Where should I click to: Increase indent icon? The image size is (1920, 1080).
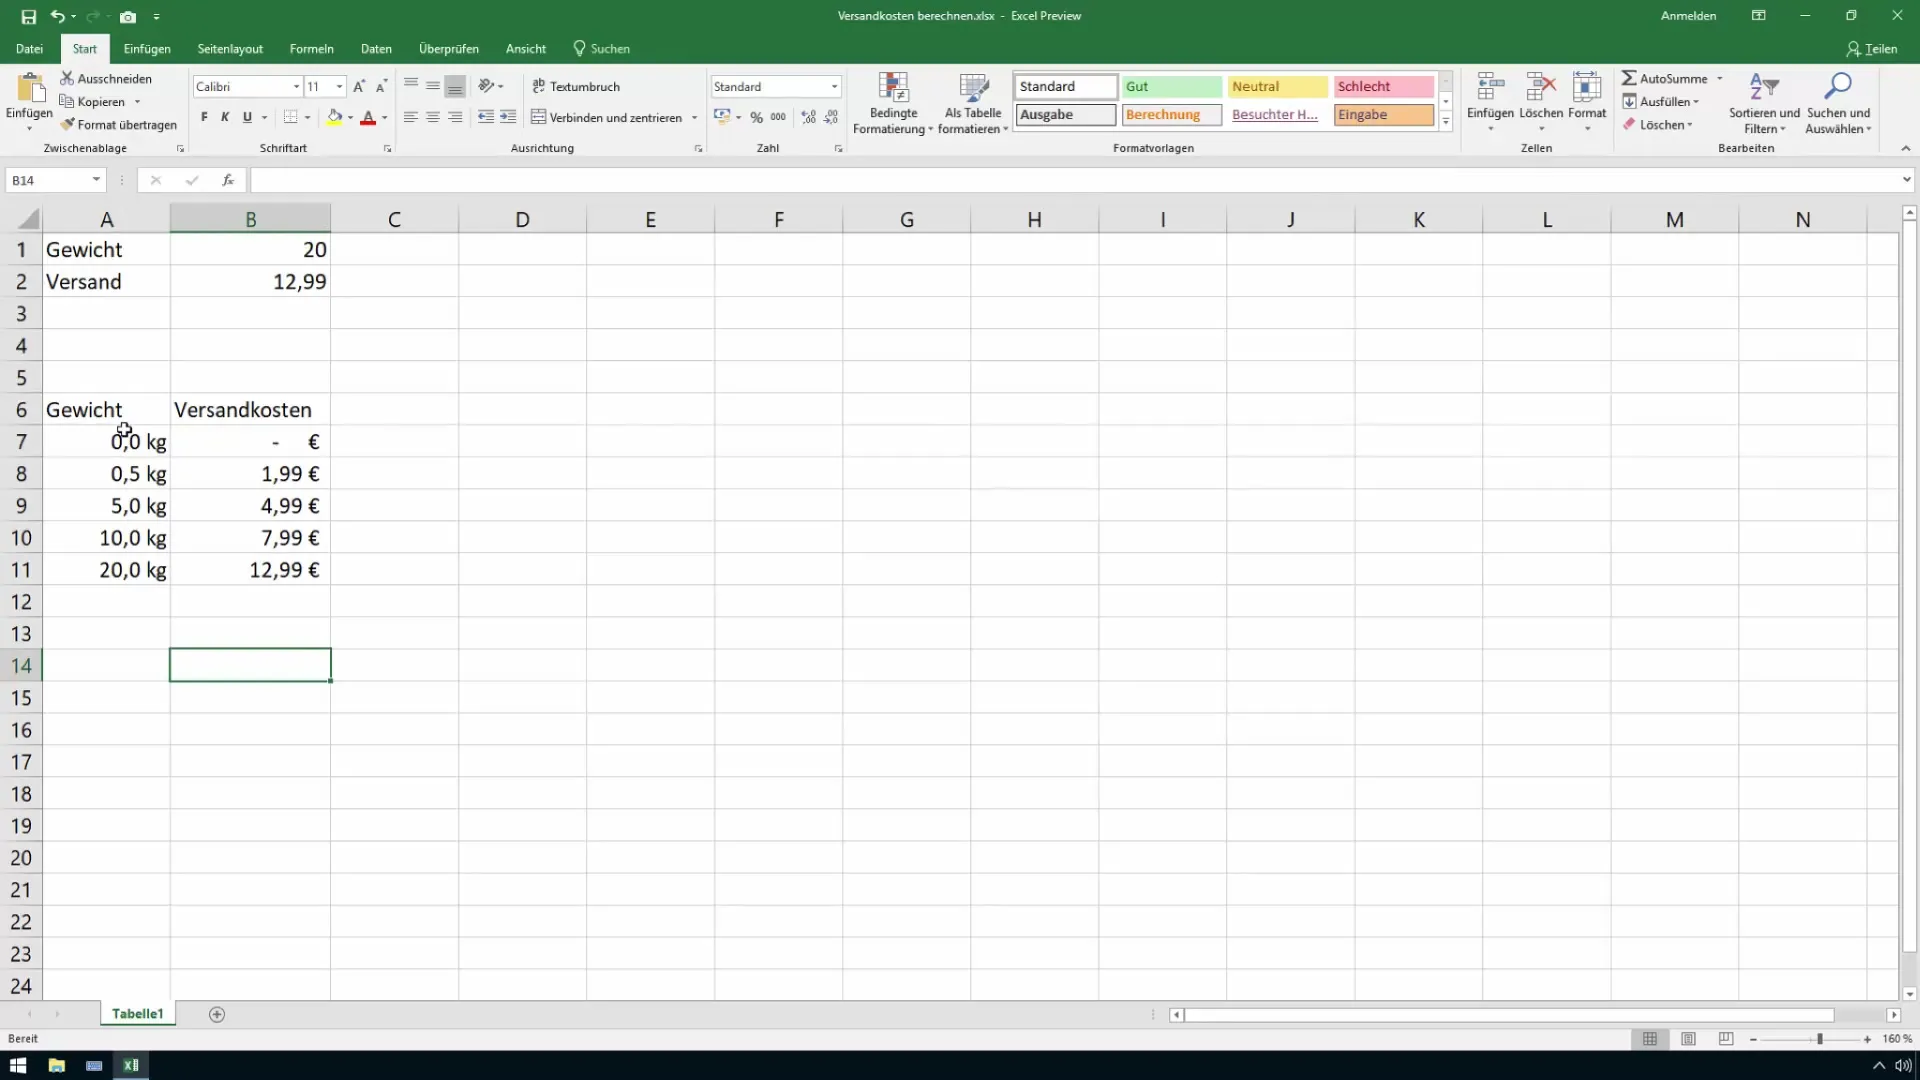(x=508, y=117)
